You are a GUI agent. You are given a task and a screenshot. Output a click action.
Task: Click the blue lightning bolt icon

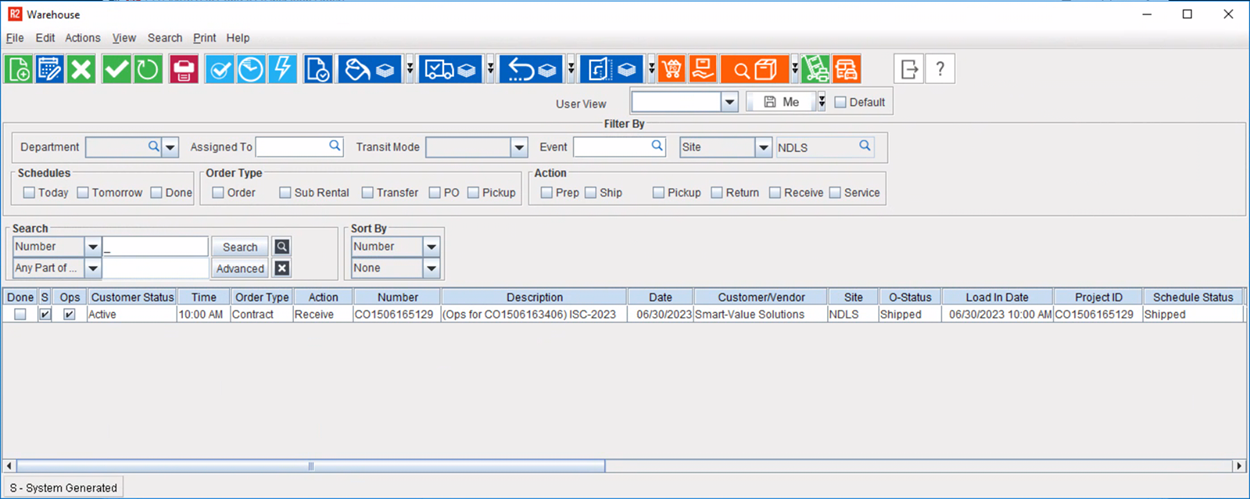pyautogui.click(x=283, y=69)
